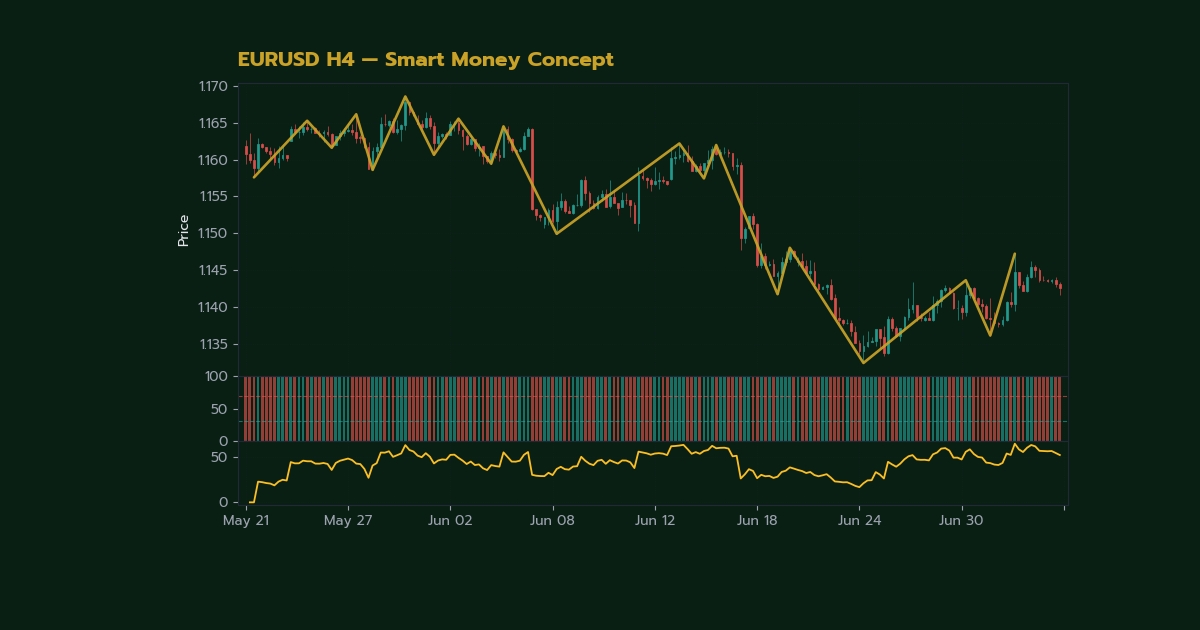Click the 100 tick on volume panel

[x=217, y=377]
